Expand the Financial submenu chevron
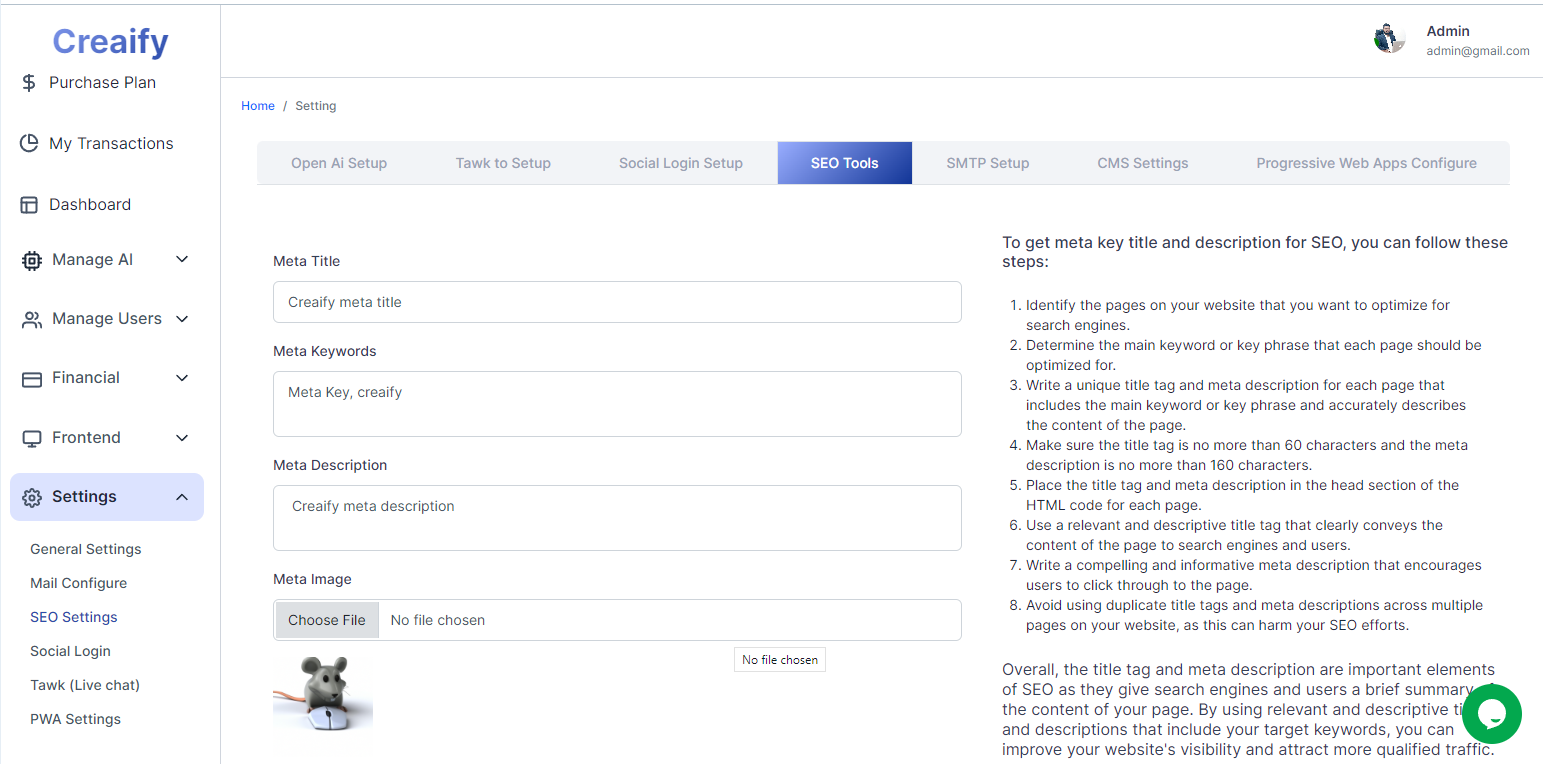Screen dimensions: 1543x764 [x=182, y=378]
